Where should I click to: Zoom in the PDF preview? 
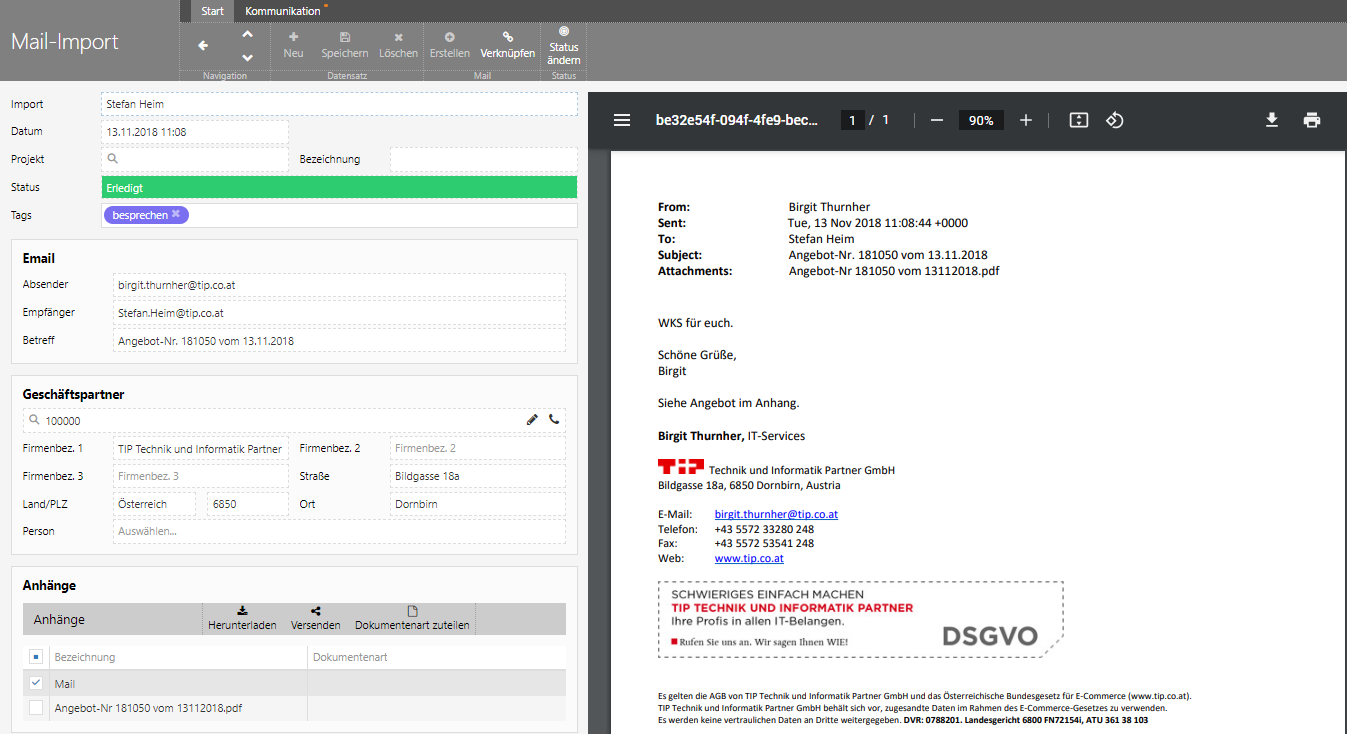[x=1026, y=120]
